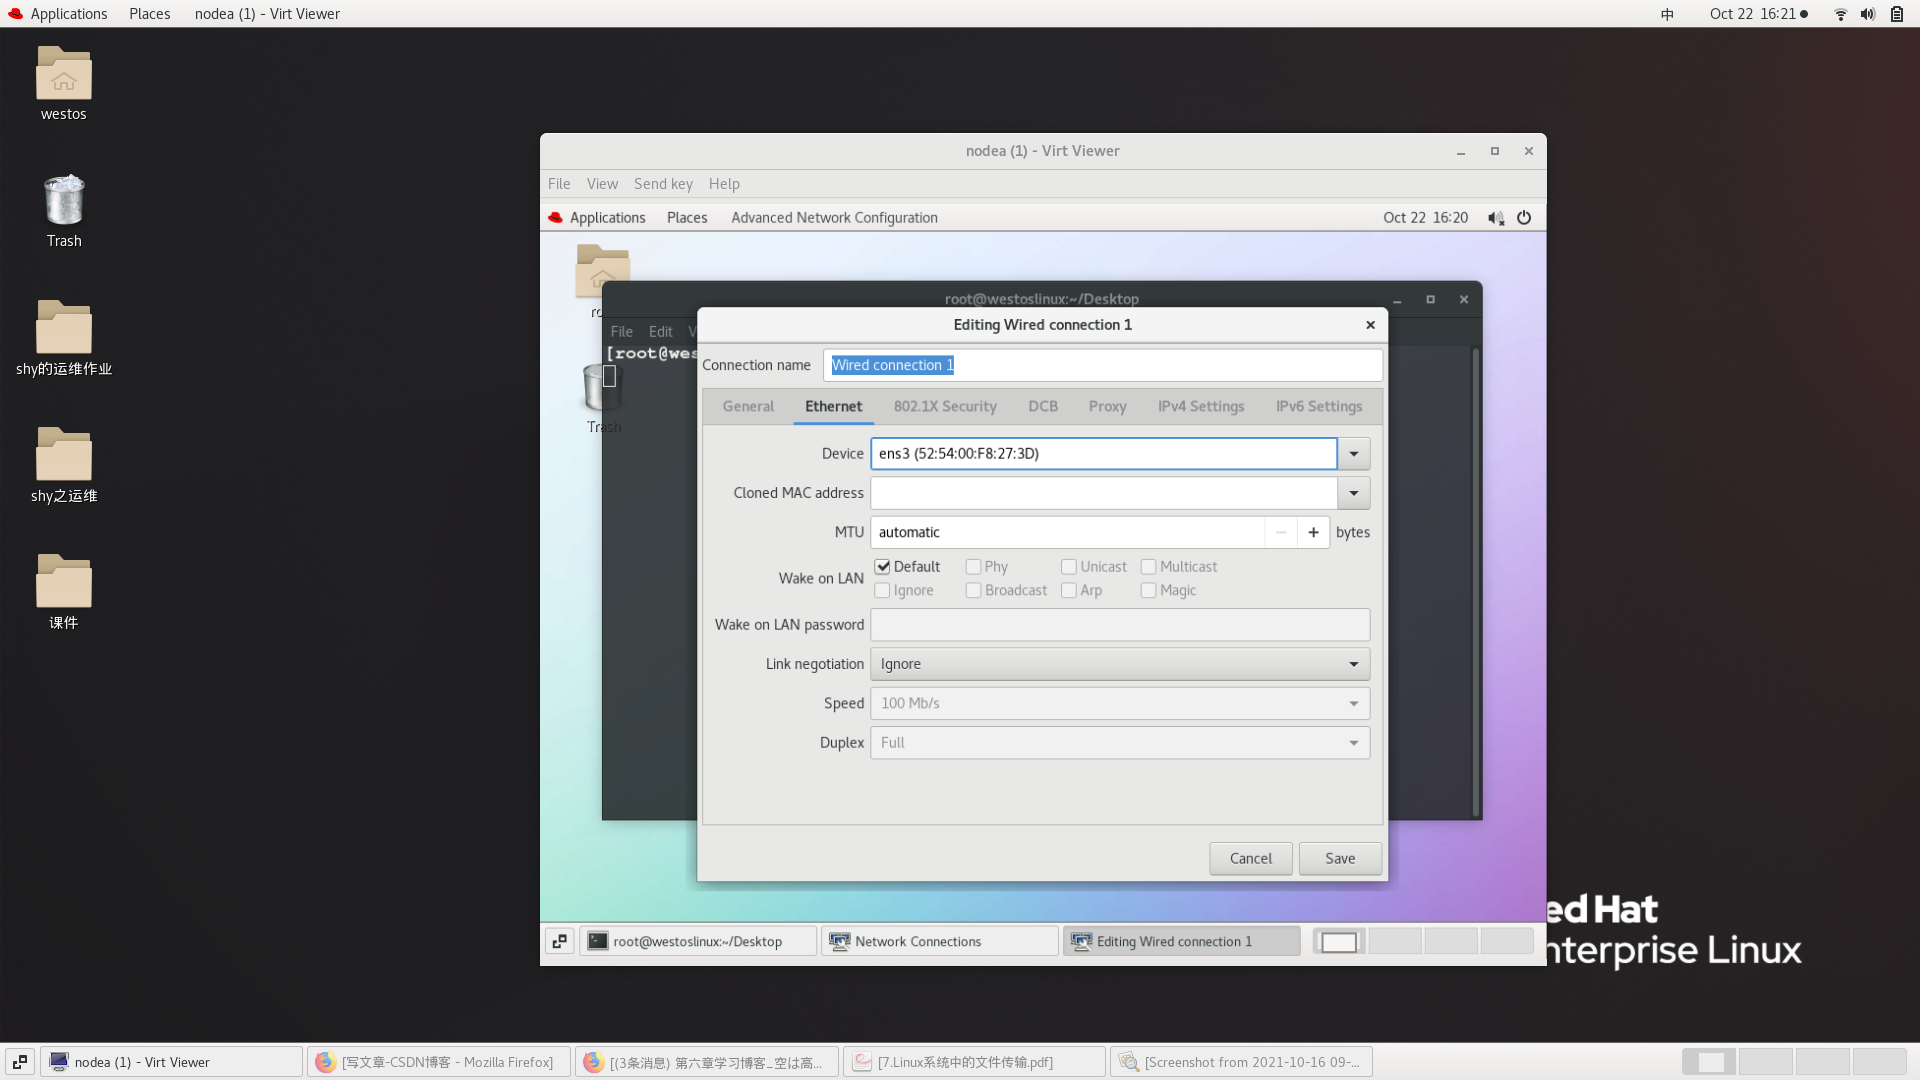Decrease the MTU with minus button

[x=1281, y=532]
